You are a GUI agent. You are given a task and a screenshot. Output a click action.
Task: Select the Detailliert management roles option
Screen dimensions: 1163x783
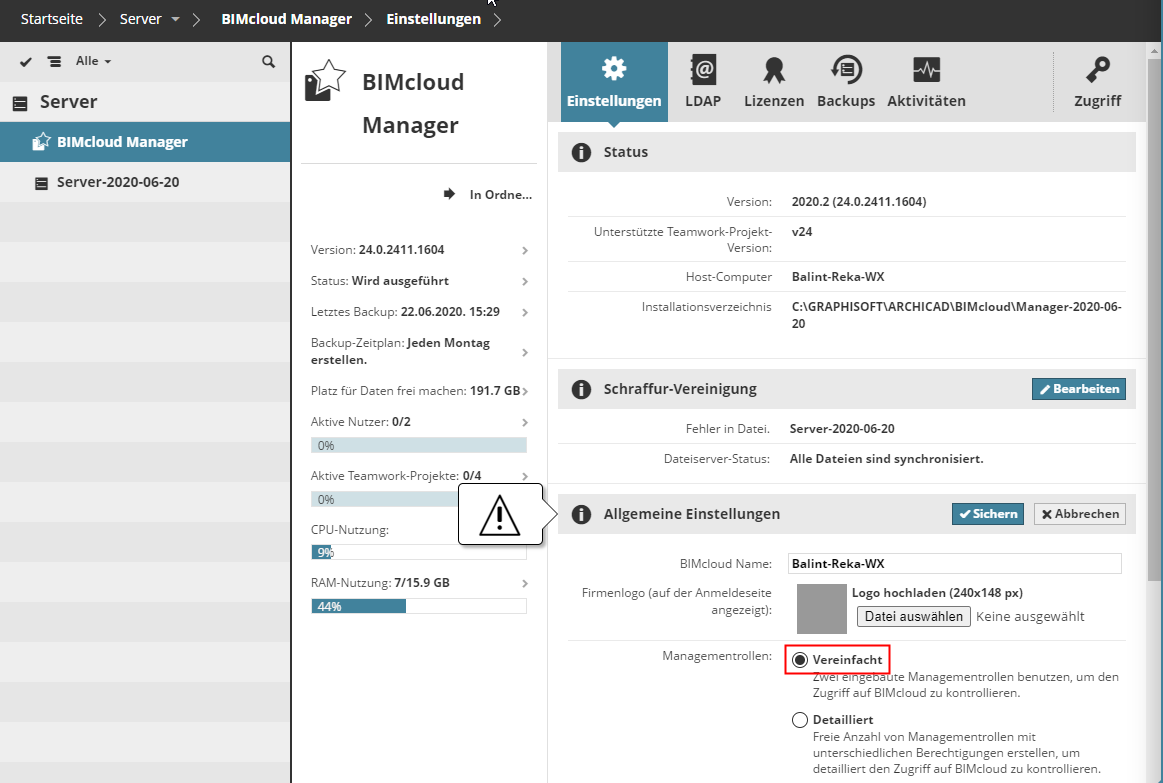pyautogui.click(x=800, y=720)
